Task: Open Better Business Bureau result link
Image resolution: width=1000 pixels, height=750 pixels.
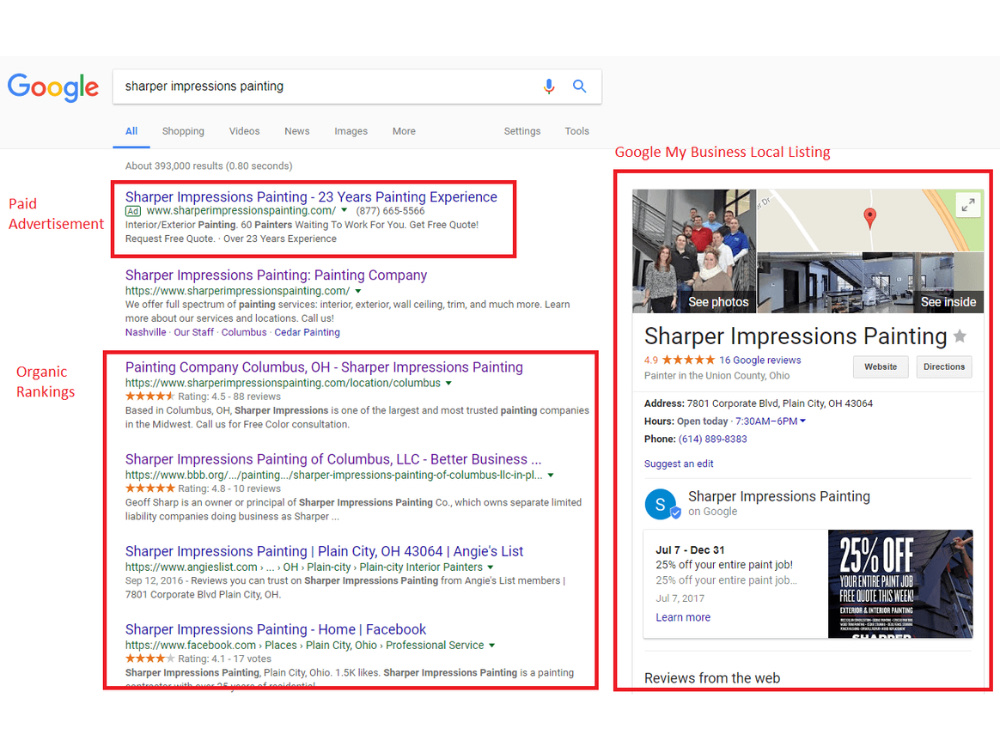Action: tap(333, 459)
